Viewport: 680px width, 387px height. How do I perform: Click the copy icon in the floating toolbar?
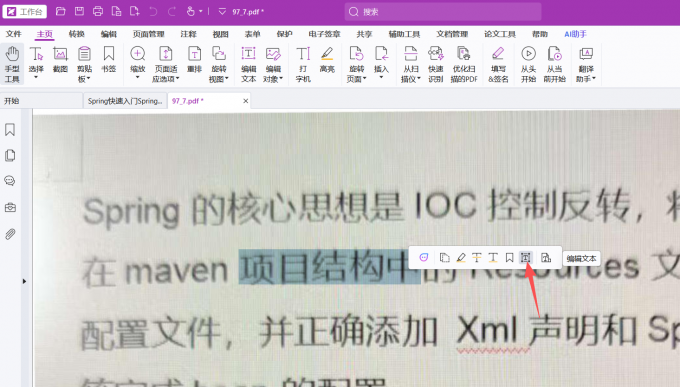(x=445, y=258)
